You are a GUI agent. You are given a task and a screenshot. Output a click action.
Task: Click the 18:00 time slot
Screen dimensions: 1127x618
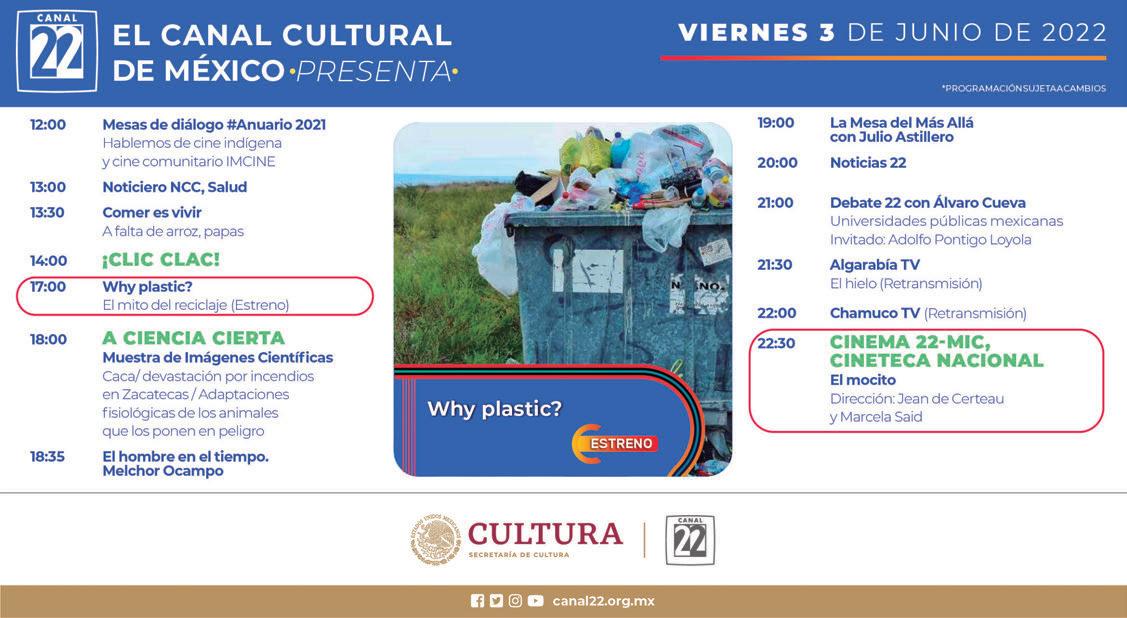[48, 340]
